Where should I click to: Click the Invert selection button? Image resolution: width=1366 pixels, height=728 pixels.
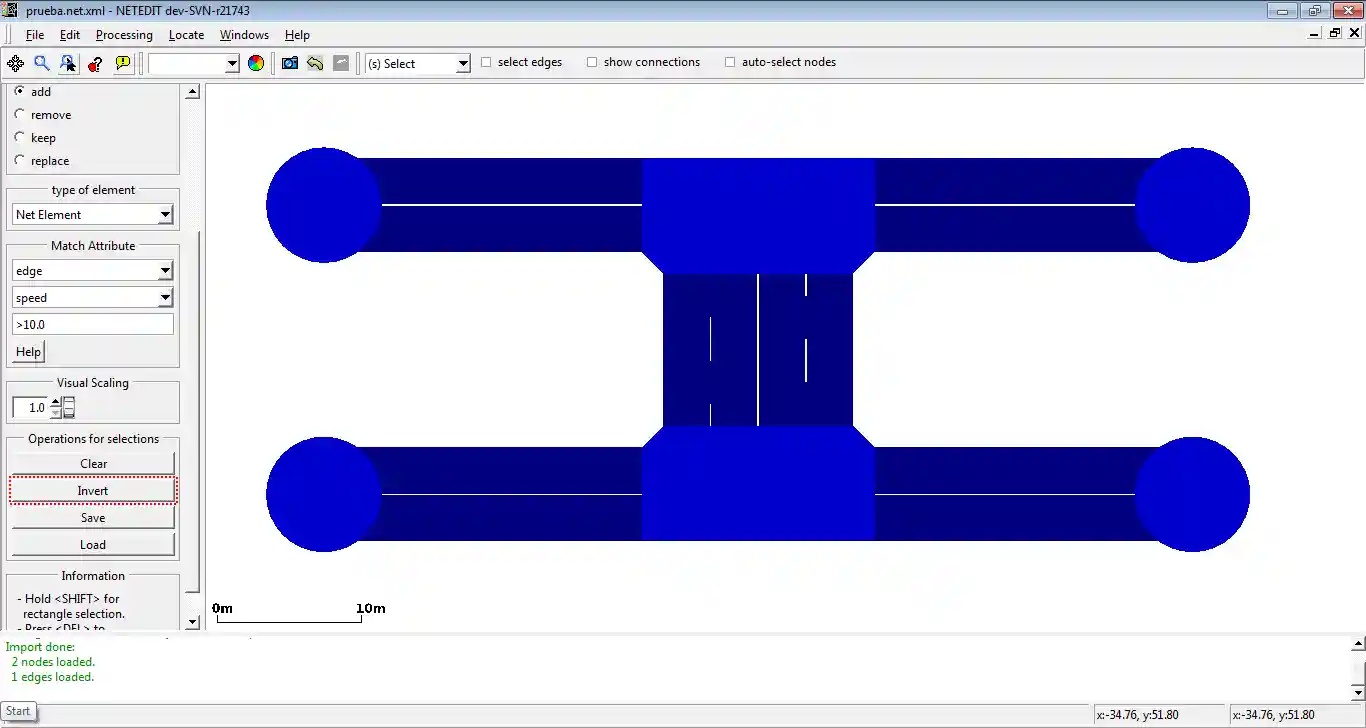tap(93, 491)
